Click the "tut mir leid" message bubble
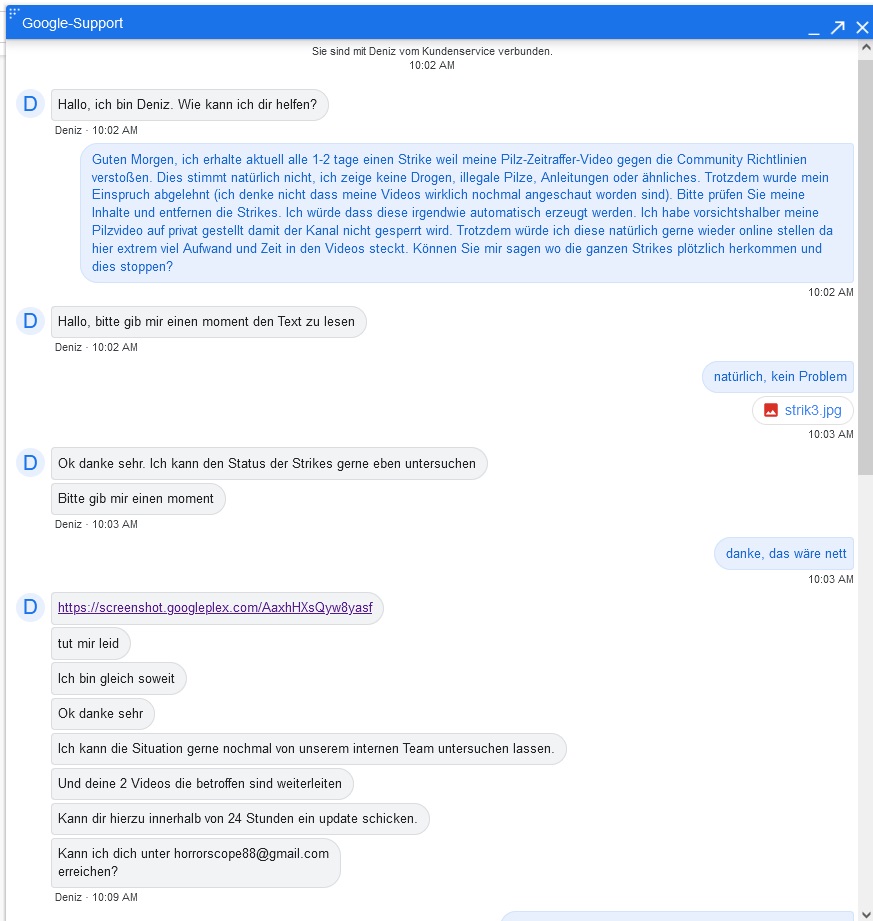Viewport: 873px width, 921px height. point(90,643)
